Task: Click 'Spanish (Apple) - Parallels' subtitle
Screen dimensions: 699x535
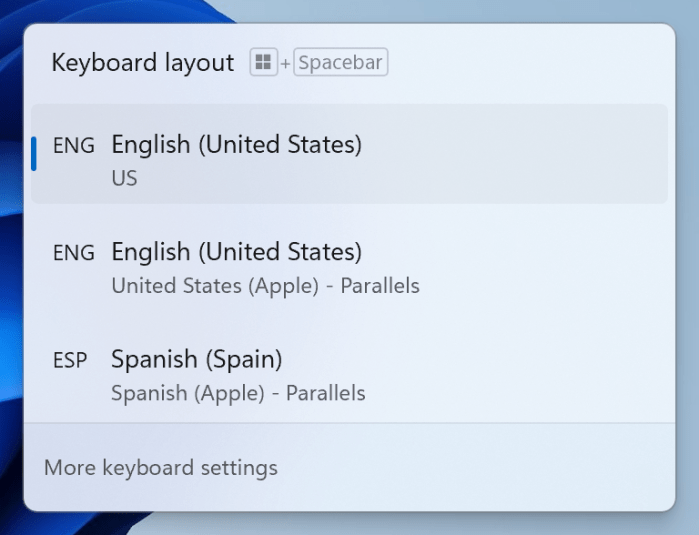Action: pos(238,393)
